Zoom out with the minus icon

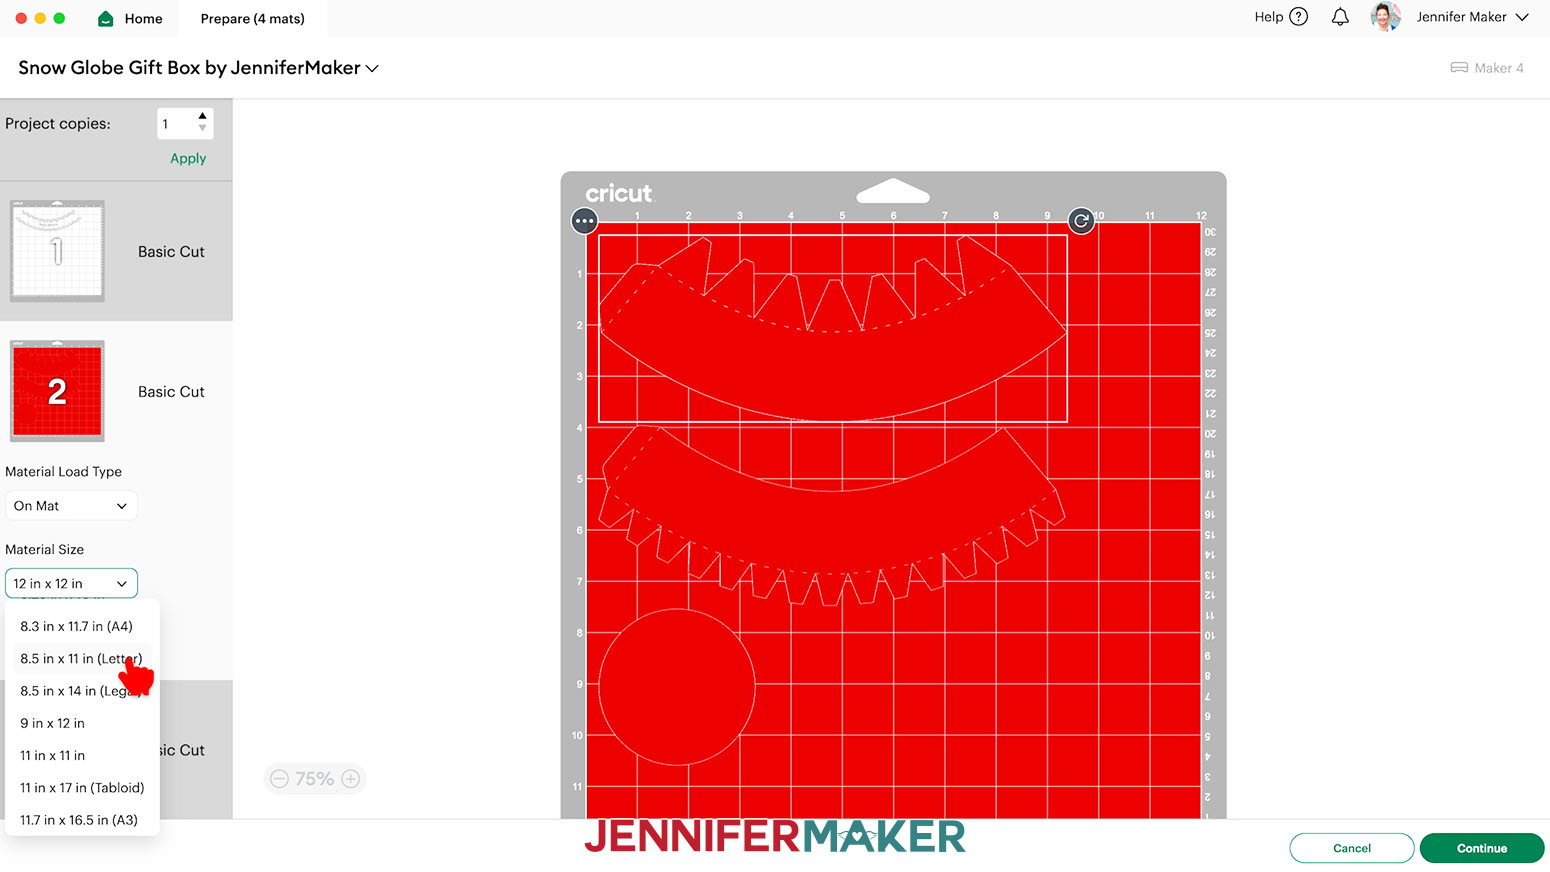pos(280,779)
